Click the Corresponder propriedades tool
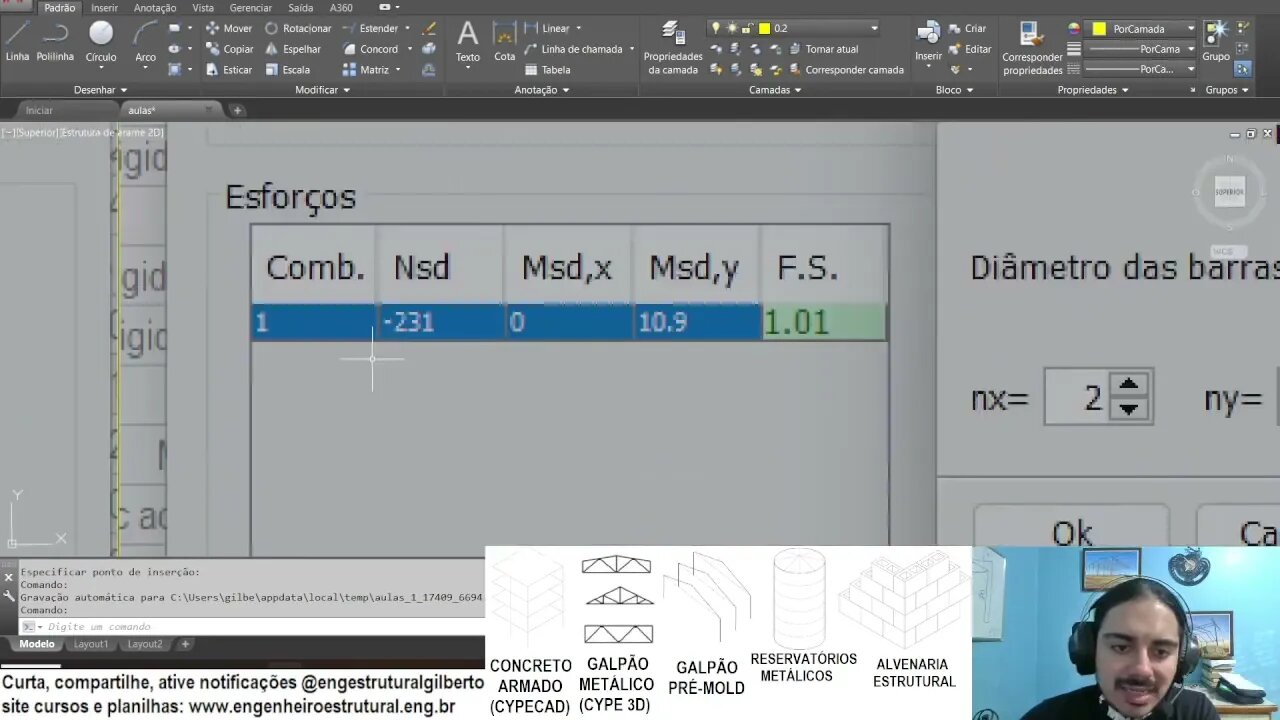1280x720 pixels. (x=1032, y=48)
